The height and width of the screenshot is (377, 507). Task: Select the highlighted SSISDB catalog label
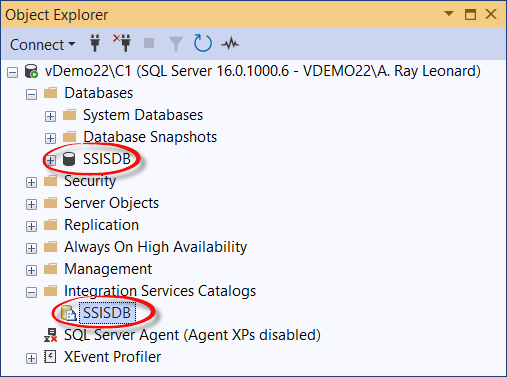click(107, 313)
